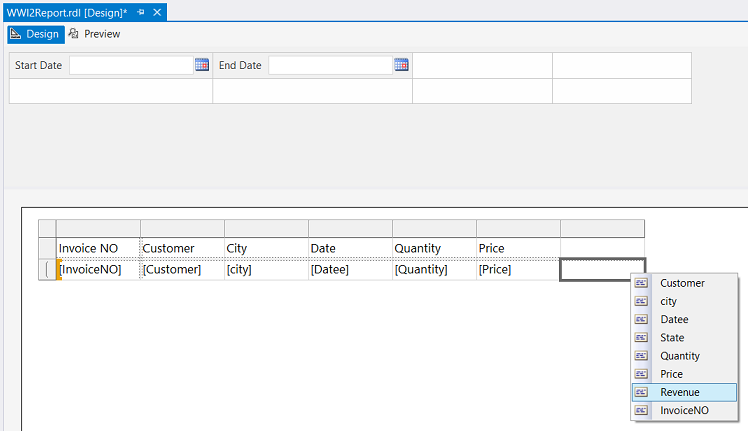Click the Revenue field icon in list
Screen dimensions: 748x431
pos(641,392)
